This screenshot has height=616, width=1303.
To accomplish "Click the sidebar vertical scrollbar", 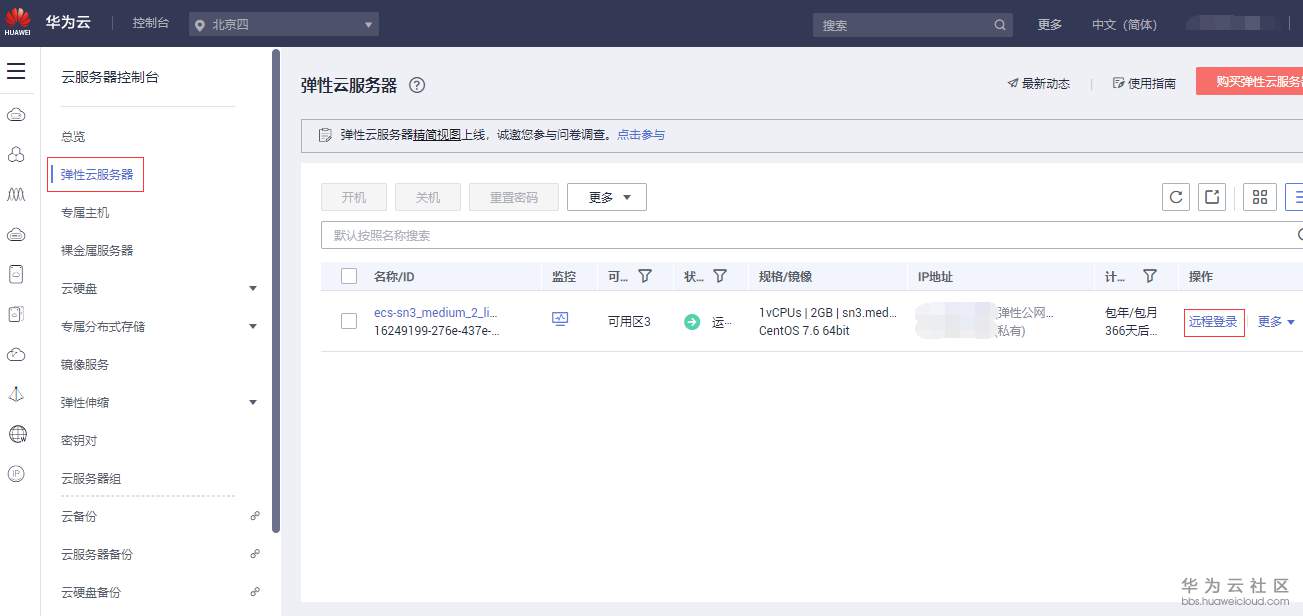I will click(x=276, y=290).
